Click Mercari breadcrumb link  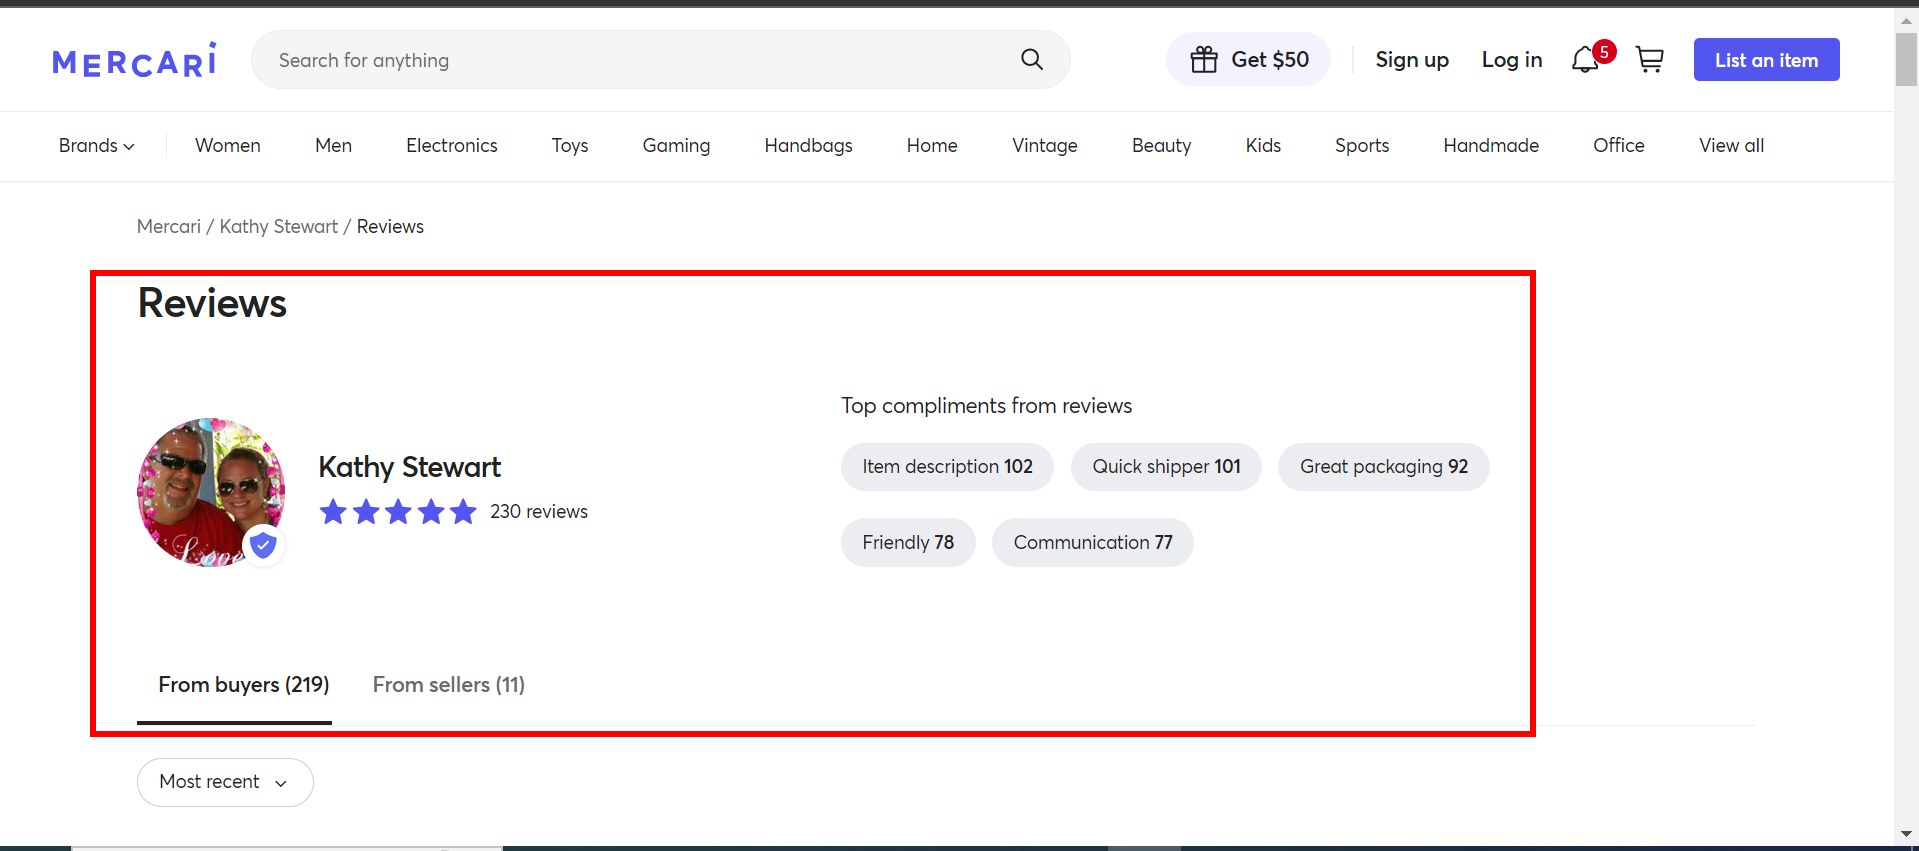click(x=169, y=227)
